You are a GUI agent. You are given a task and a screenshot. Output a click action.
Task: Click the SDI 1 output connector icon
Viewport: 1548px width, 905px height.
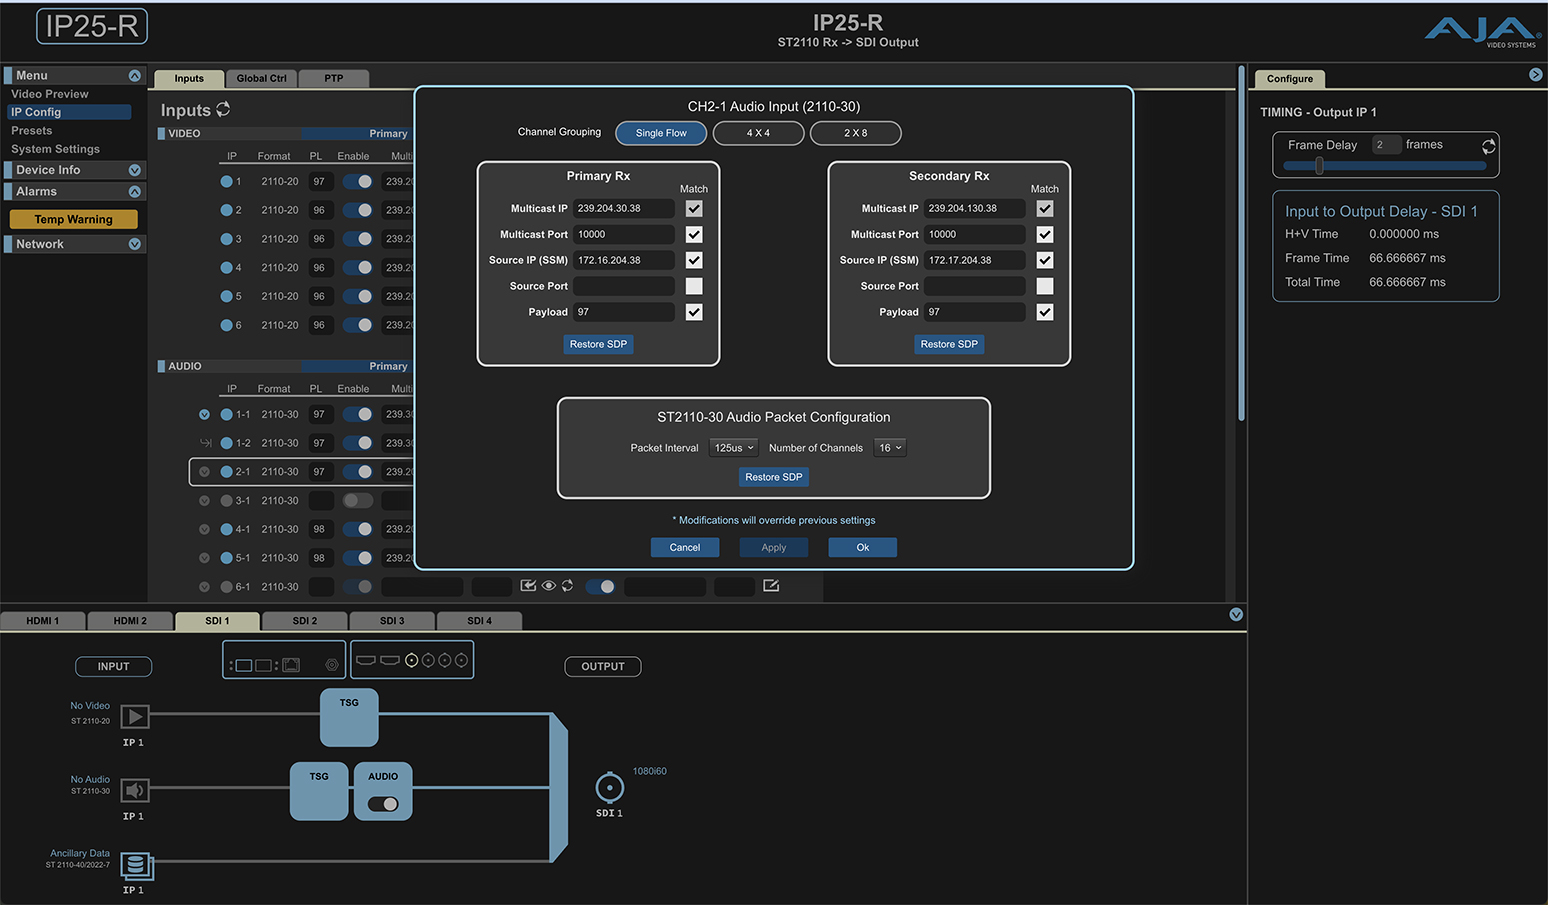pos(609,788)
